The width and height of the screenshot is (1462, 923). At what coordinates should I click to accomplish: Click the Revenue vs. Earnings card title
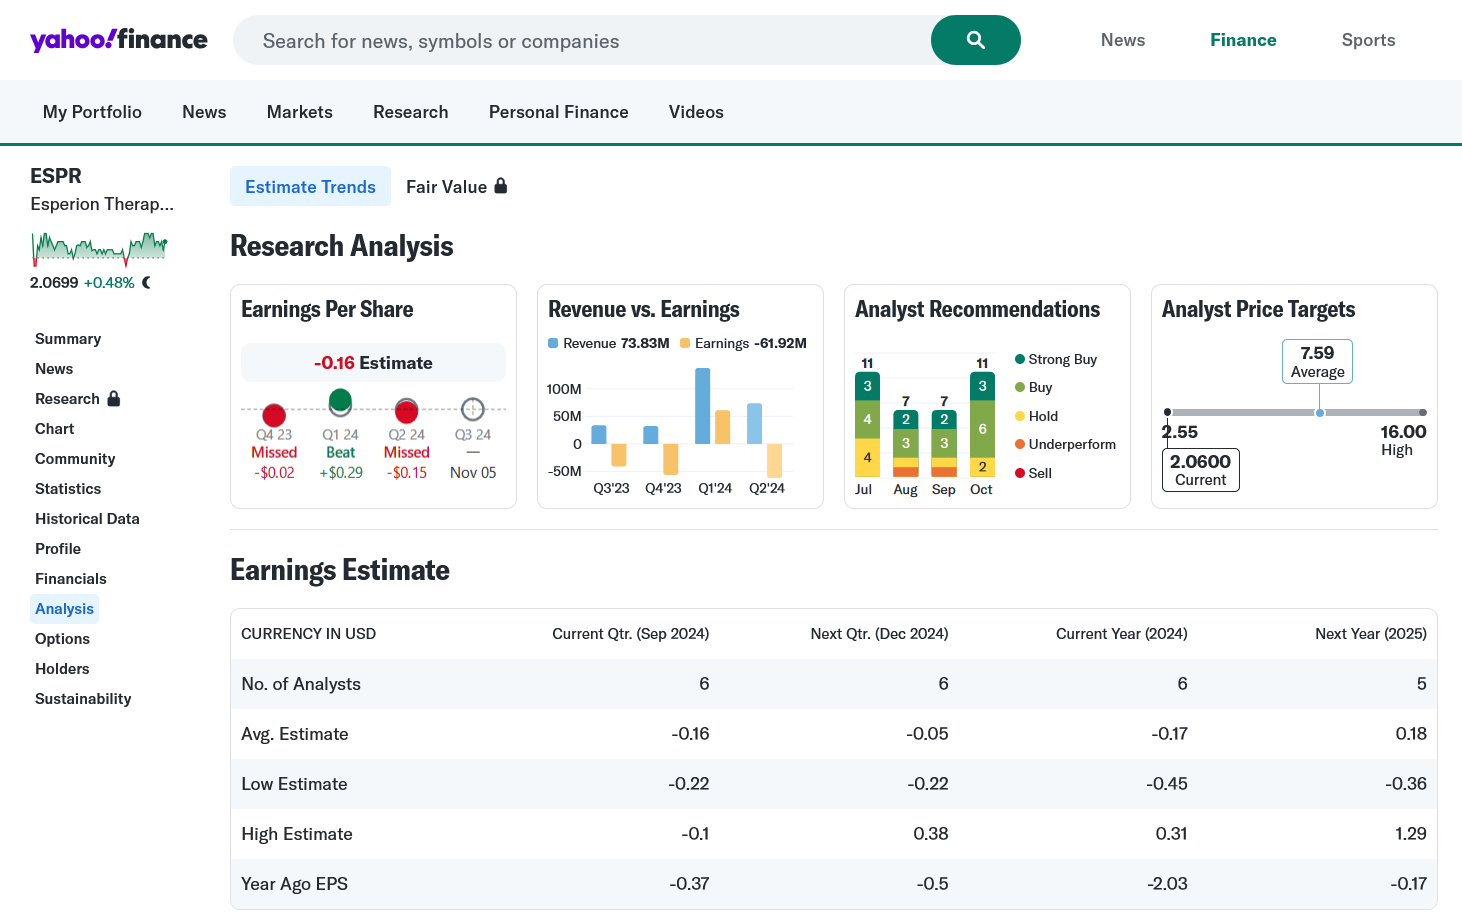pyautogui.click(x=644, y=309)
